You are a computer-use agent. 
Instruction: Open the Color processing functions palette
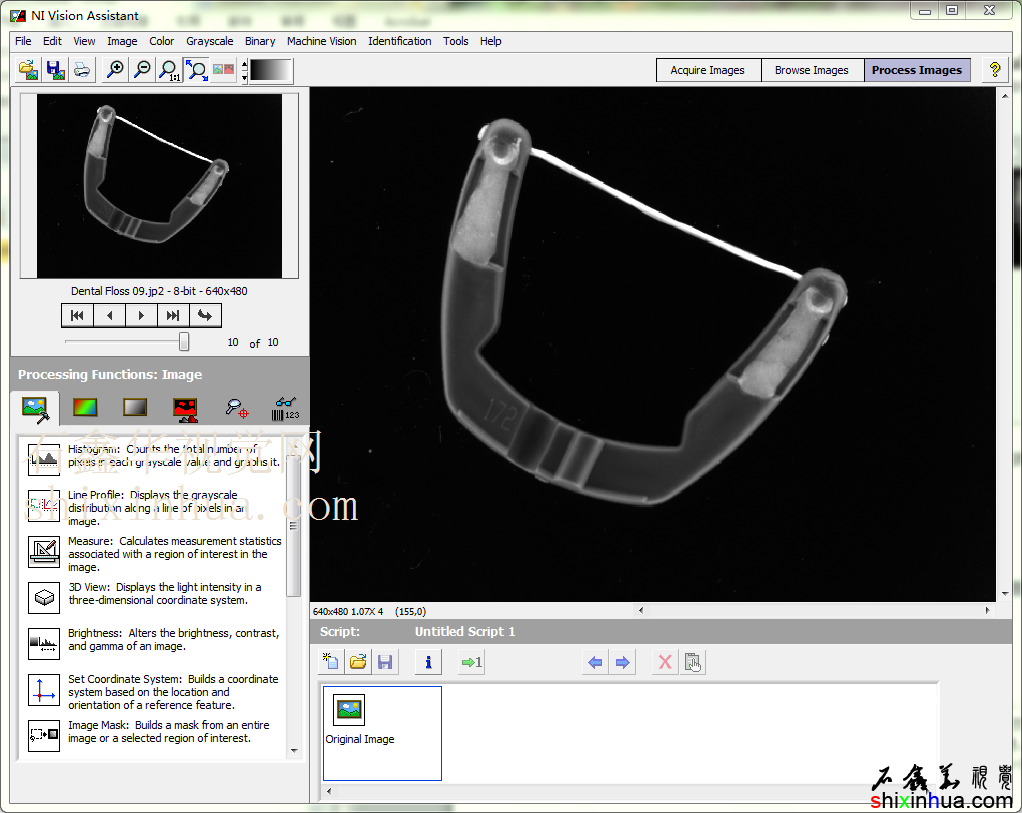click(x=85, y=407)
